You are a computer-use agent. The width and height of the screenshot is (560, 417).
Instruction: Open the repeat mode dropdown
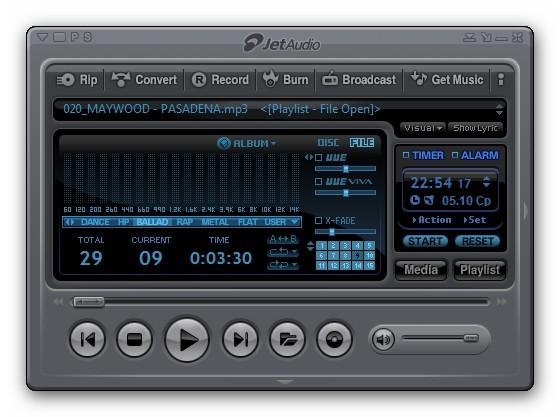click(x=283, y=252)
